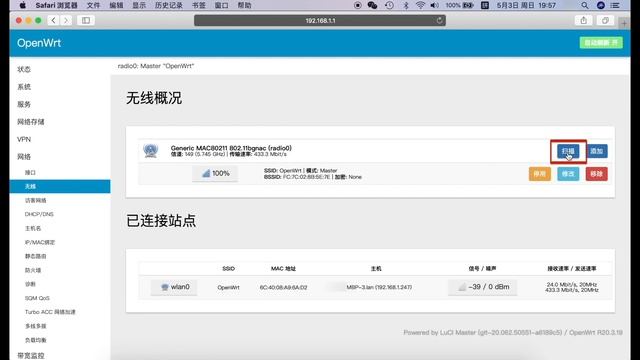
Task: Open the WeChat menu bar icon
Action: click(x=372, y=5)
